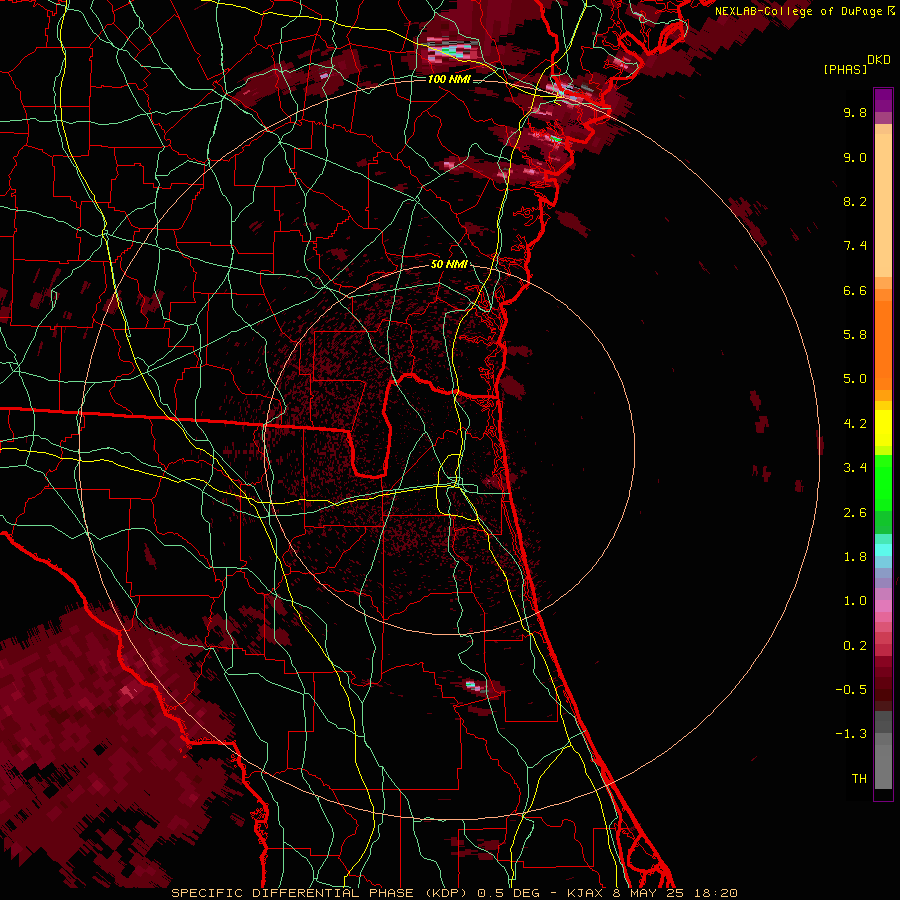Click the 100 NMI range ring label
This screenshot has height=900, width=900.
pyautogui.click(x=449, y=79)
